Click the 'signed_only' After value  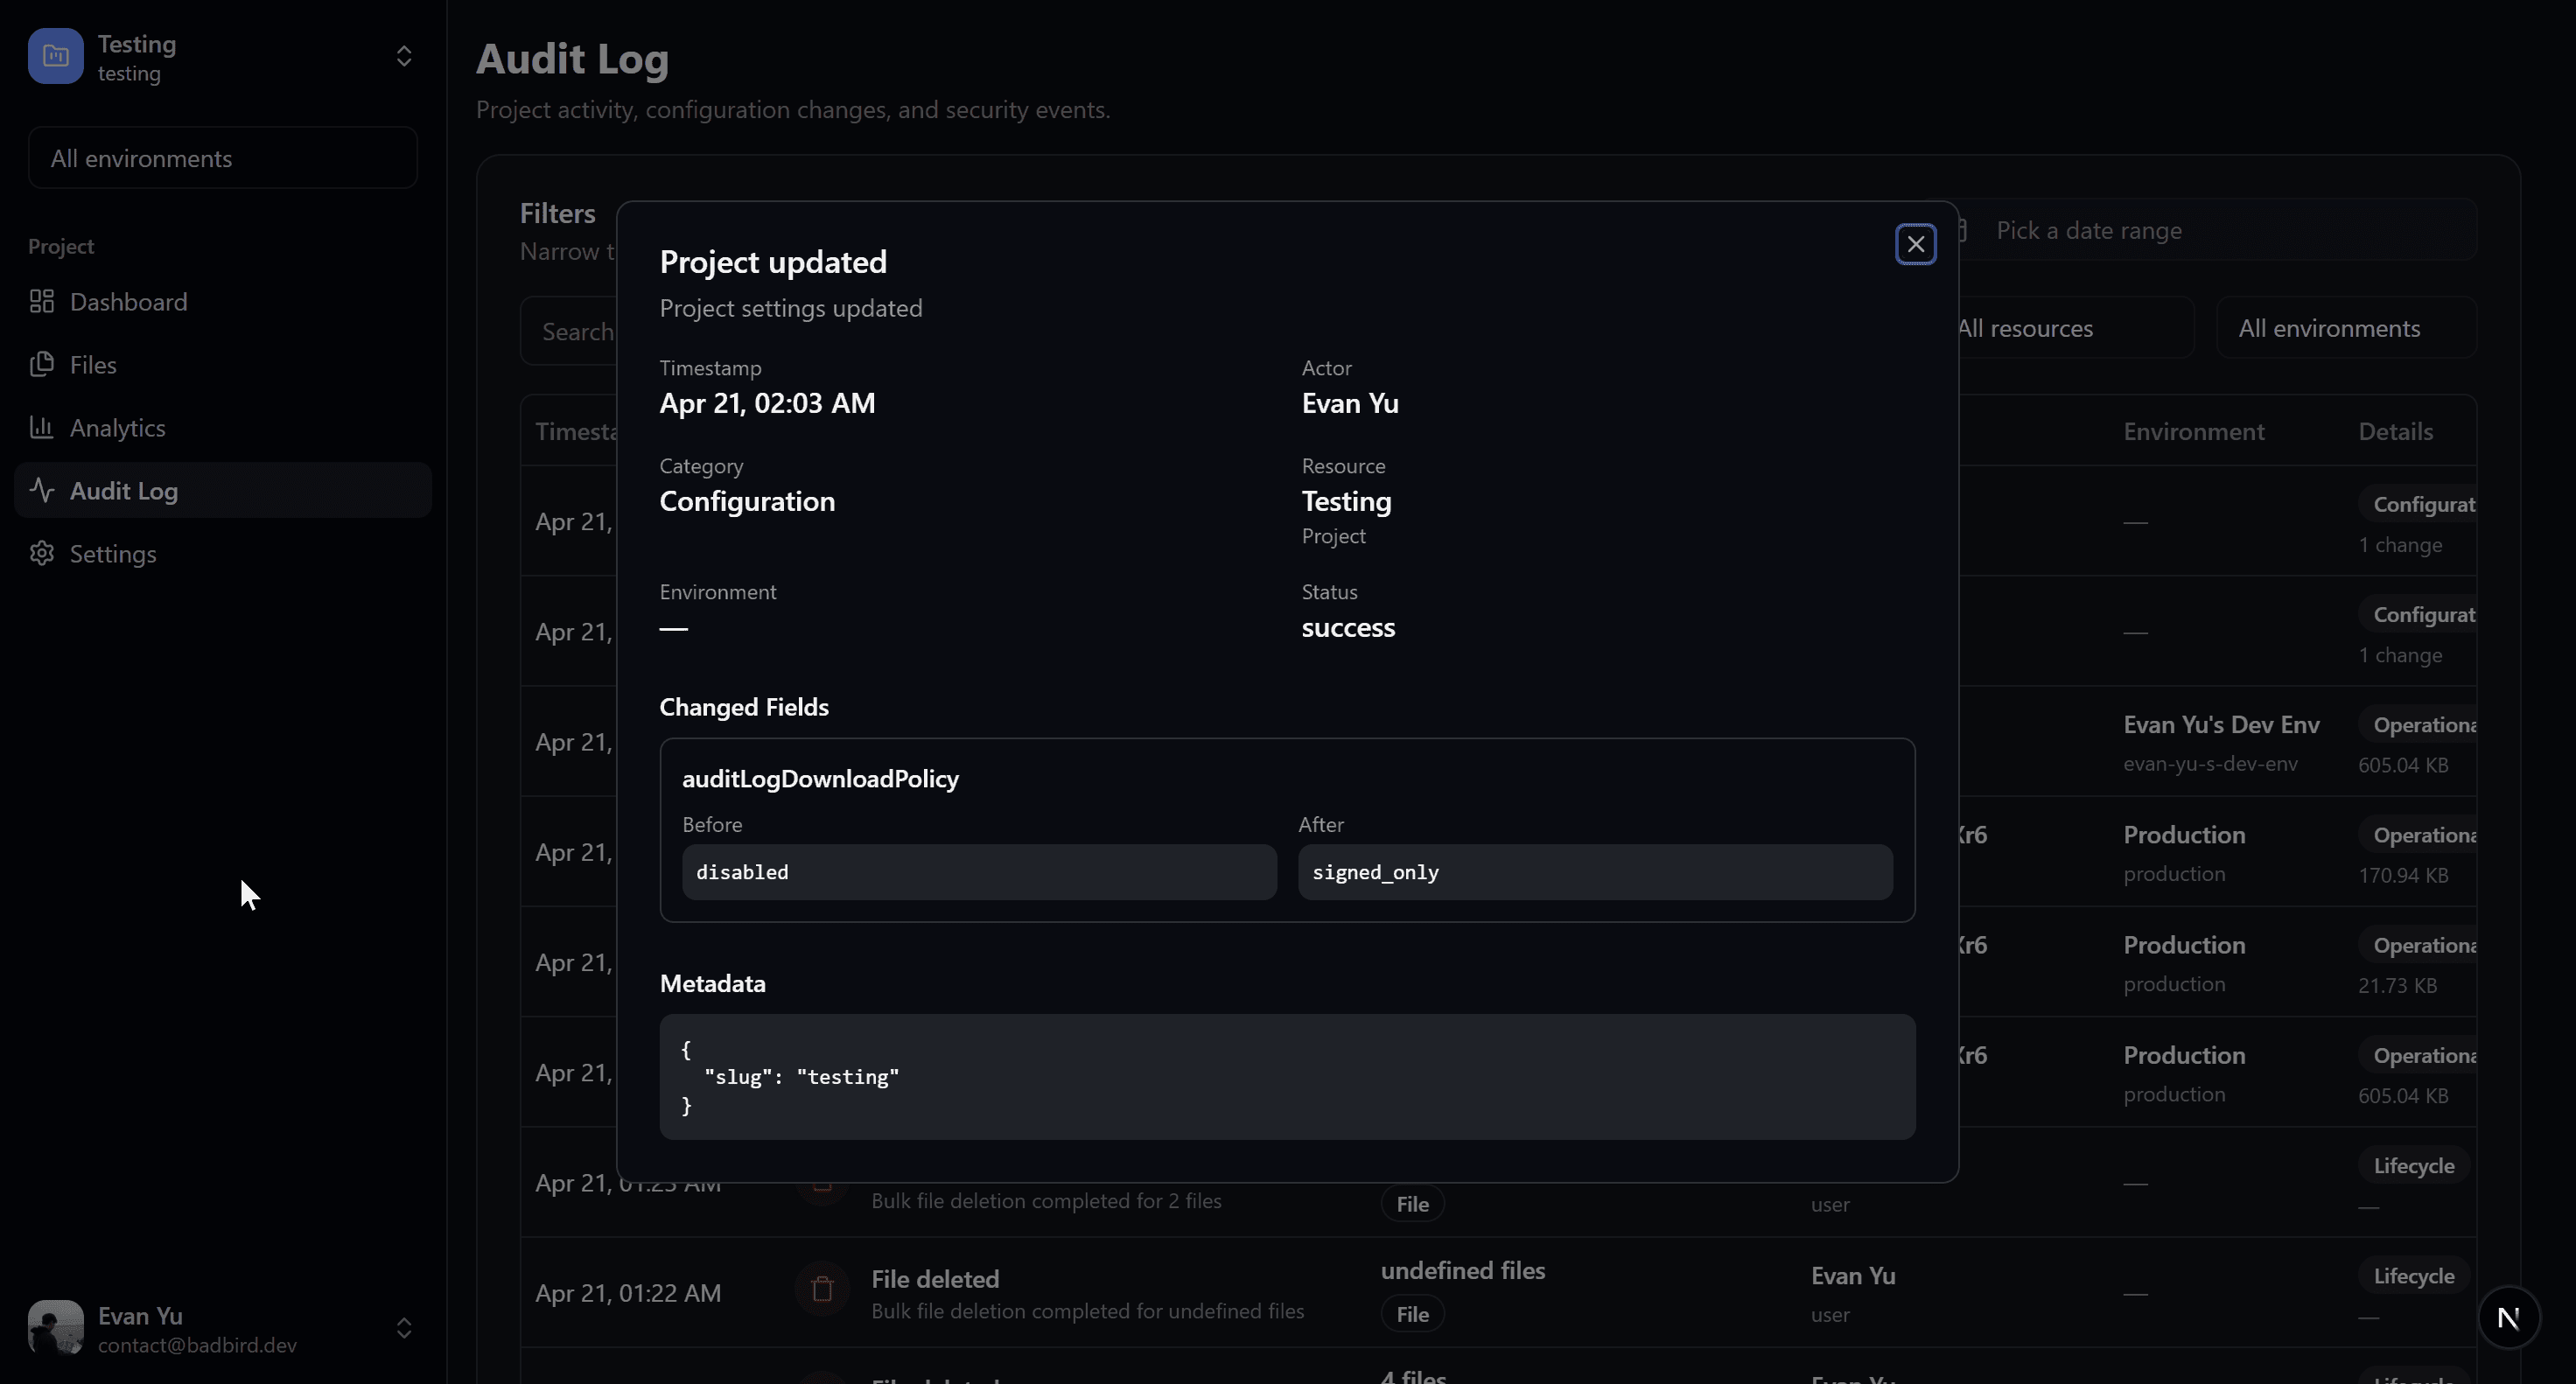click(1595, 872)
